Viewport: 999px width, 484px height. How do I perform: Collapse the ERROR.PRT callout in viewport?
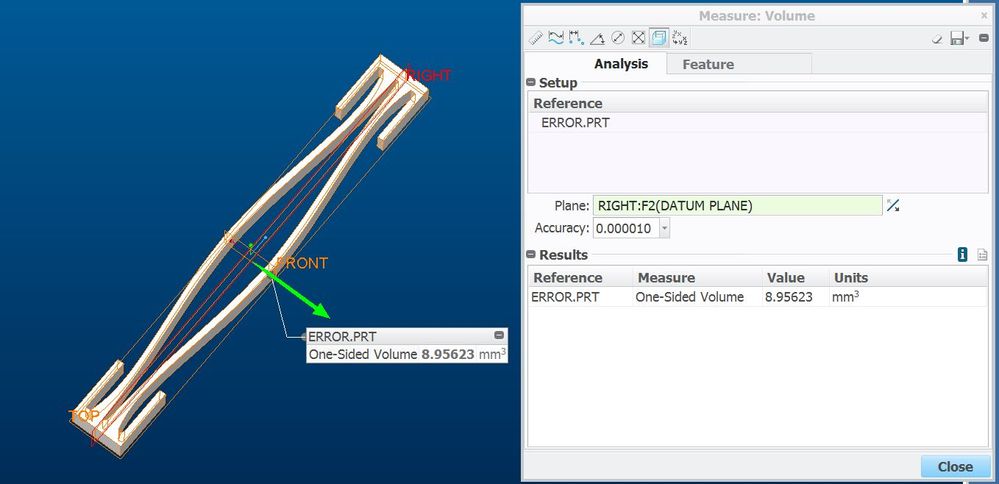click(499, 336)
